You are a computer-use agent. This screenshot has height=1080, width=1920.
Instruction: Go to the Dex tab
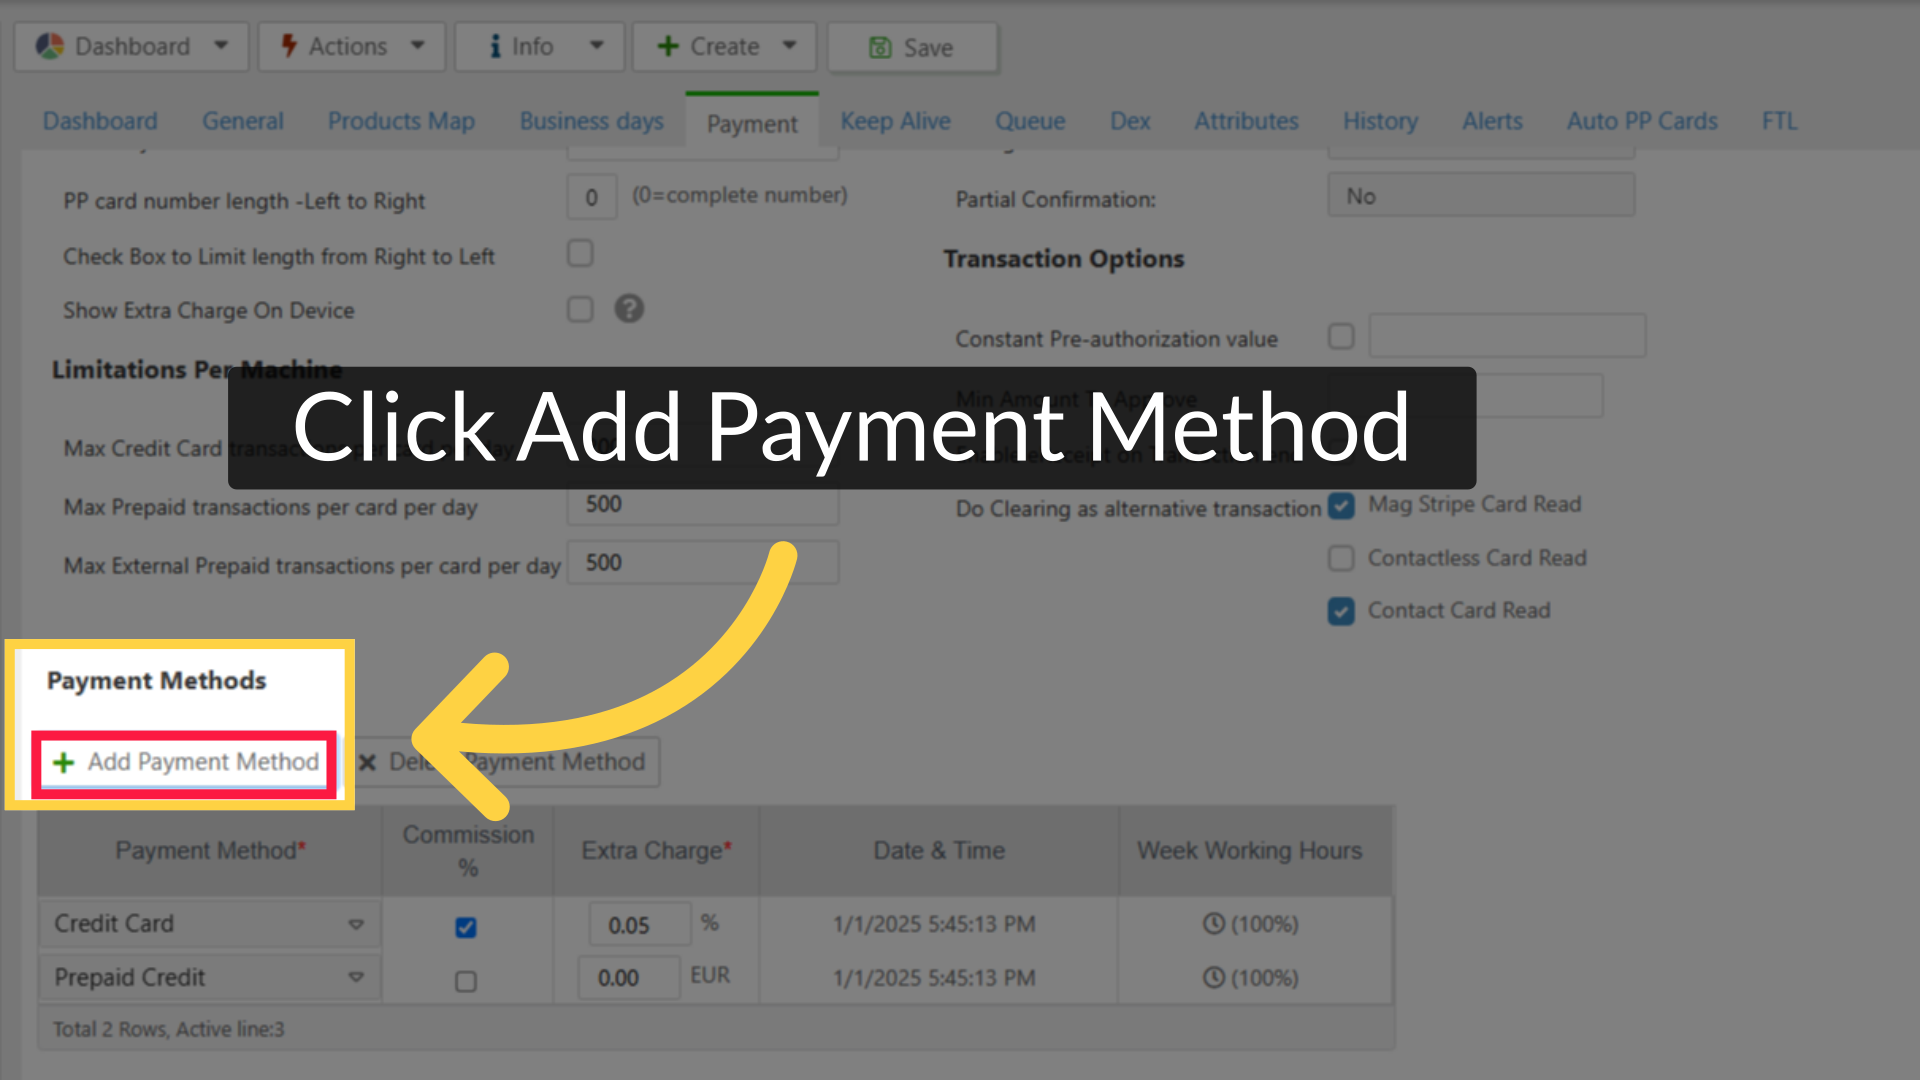[1130, 121]
